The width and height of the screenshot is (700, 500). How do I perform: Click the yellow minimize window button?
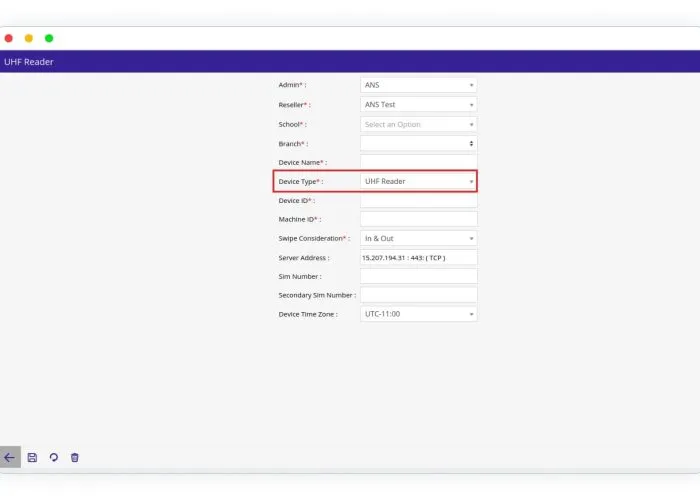point(29,38)
